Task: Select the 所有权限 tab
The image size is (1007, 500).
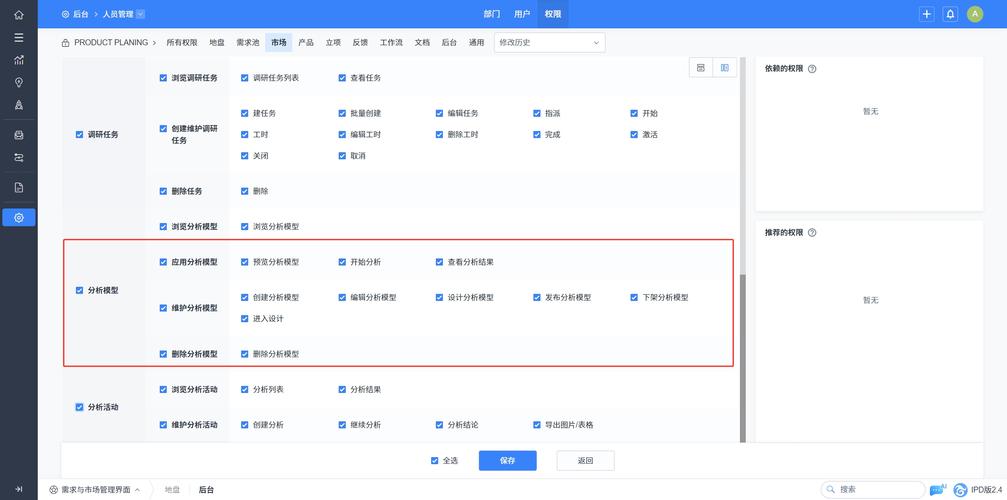Action: pyautogui.click(x=182, y=43)
